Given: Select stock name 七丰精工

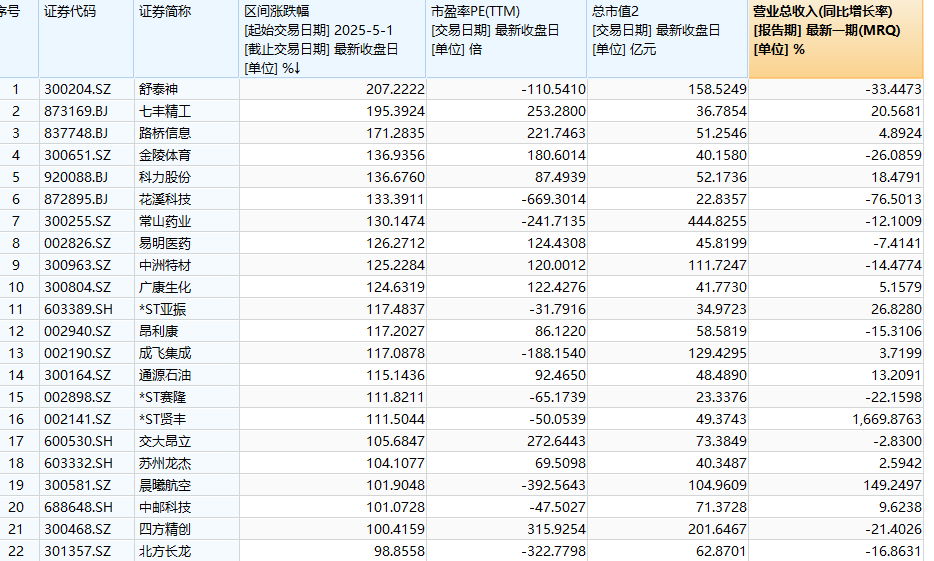Looking at the screenshot, I should tap(165, 111).
